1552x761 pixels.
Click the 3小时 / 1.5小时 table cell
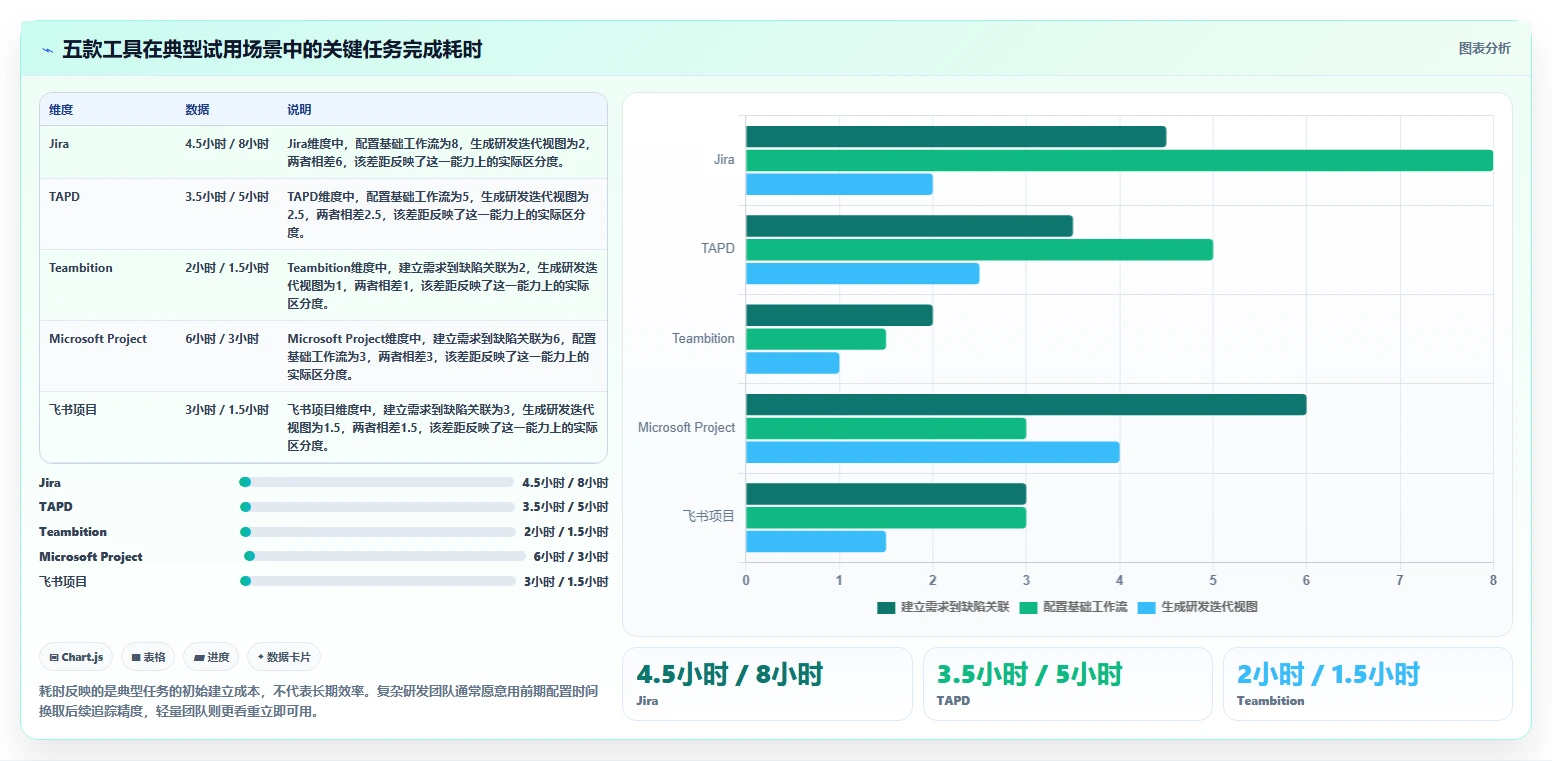tap(227, 410)
